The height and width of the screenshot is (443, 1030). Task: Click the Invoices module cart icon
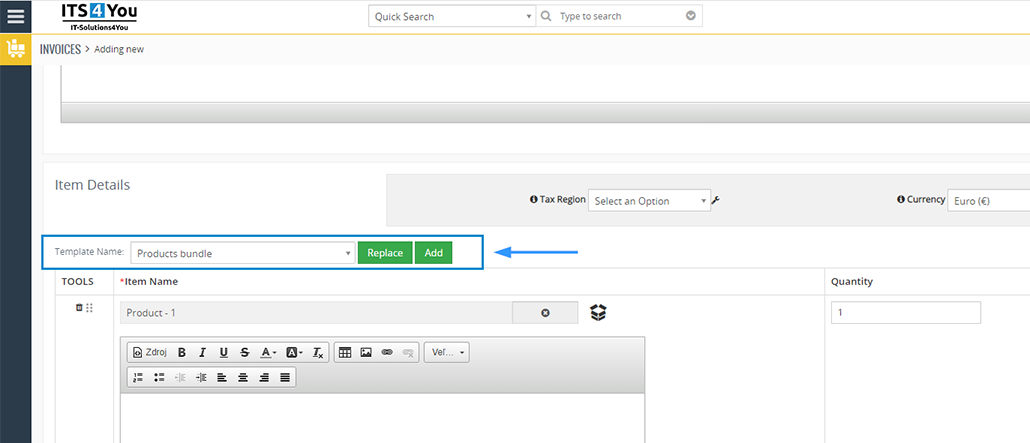tap(15, 49)
